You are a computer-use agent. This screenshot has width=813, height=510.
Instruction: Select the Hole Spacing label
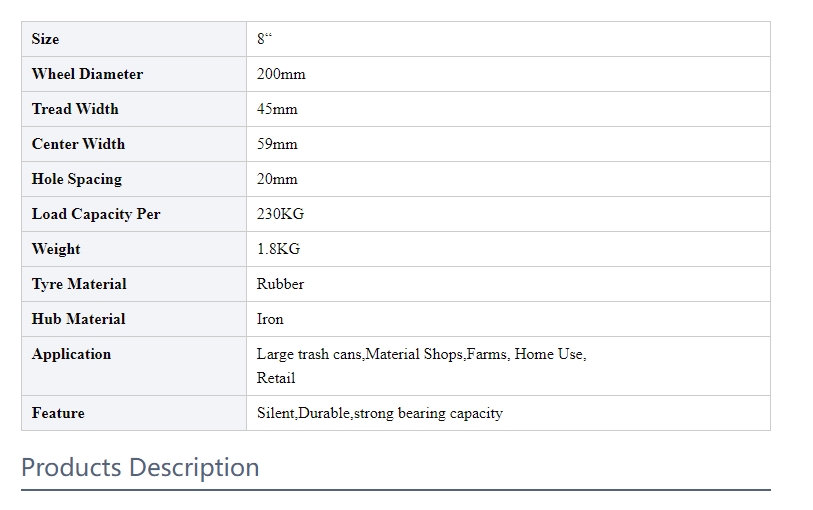pos(76,179)
